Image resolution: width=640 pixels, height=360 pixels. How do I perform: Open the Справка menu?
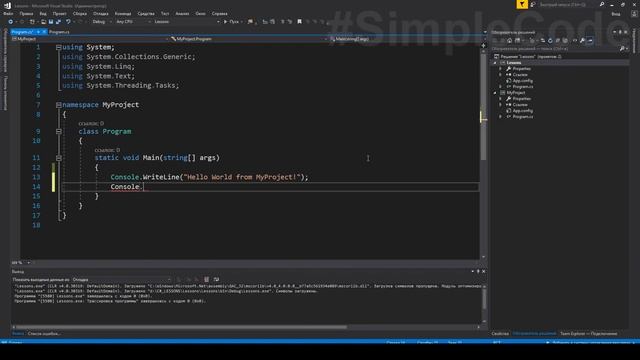220,13
